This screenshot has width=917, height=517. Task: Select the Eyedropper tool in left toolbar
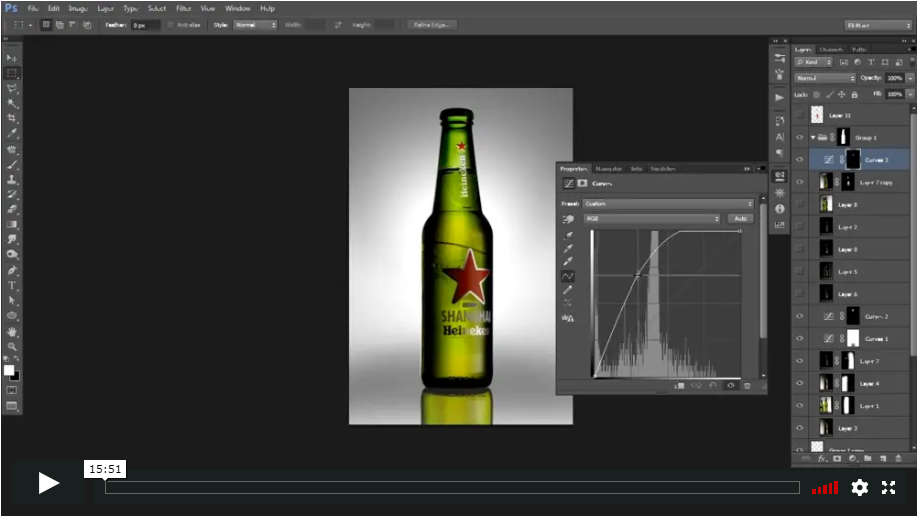click(12, 133)
